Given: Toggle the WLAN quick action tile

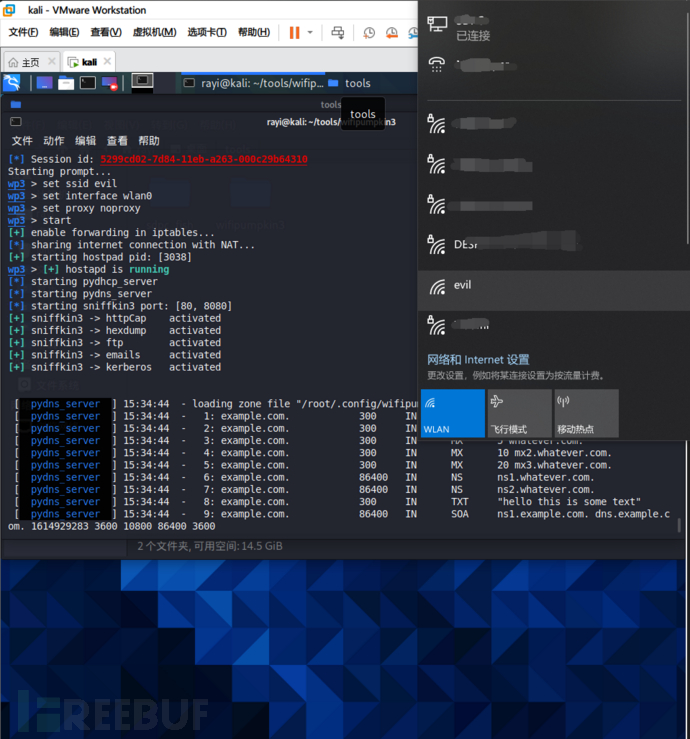Looking at the screenshot, I should (x=452, y=413).
